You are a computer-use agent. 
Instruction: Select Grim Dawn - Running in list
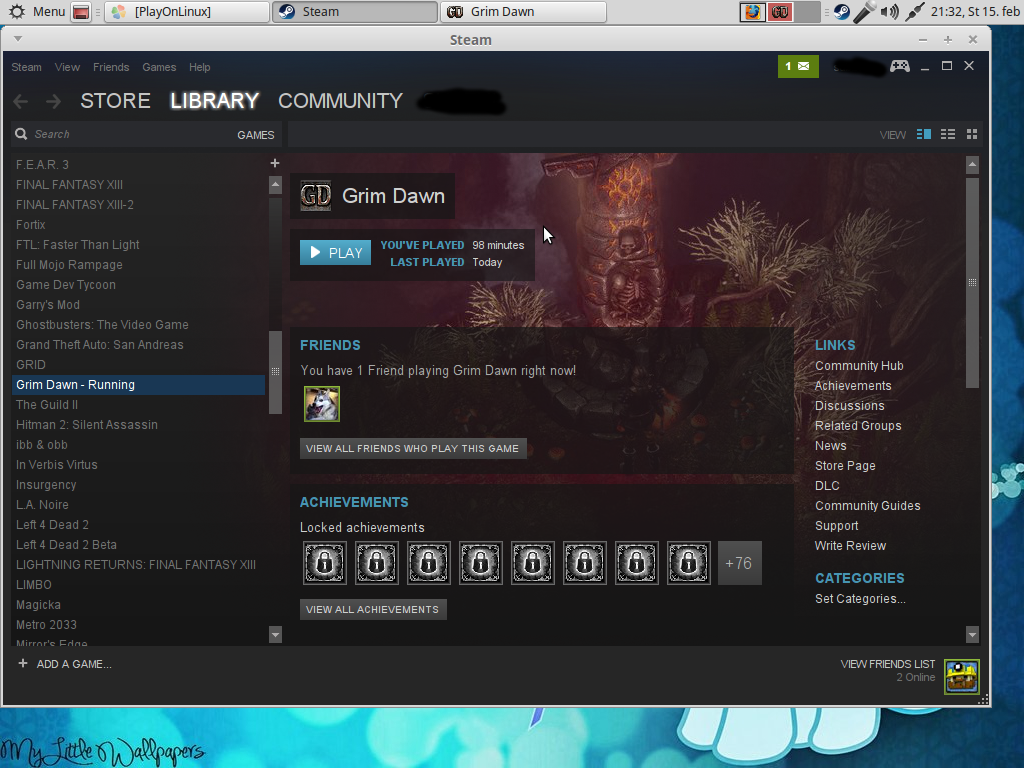click(138, 385)
